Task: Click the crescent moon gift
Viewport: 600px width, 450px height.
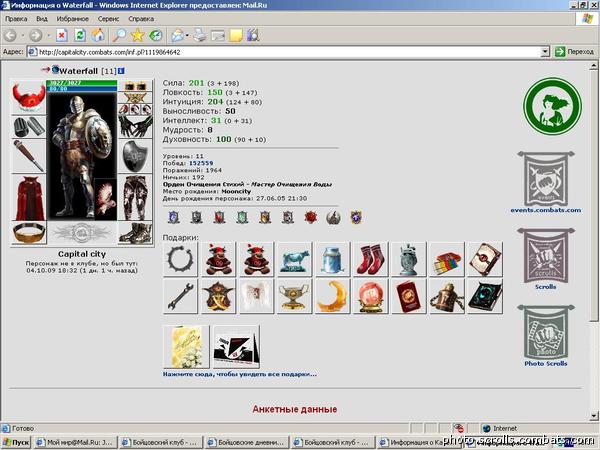Action: tap(333, 296)
